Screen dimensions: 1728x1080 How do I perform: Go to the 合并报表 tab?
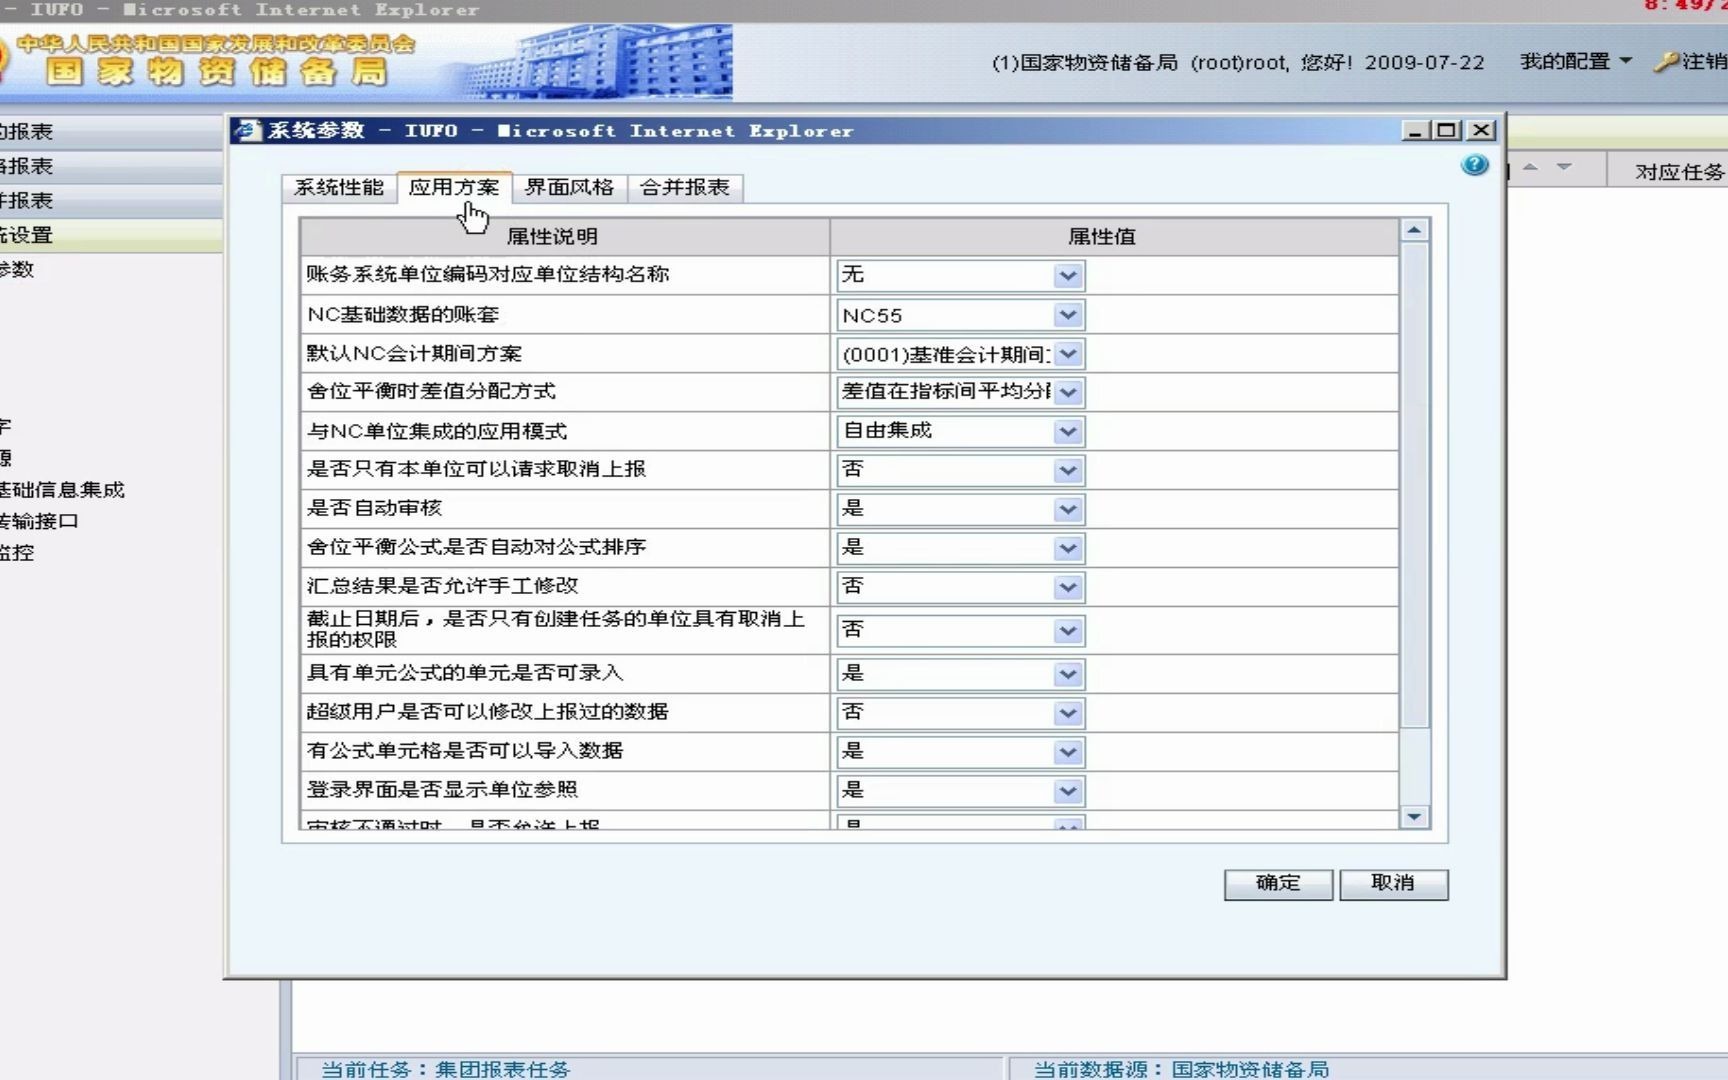pyautogui.click(x=685, y=187)
